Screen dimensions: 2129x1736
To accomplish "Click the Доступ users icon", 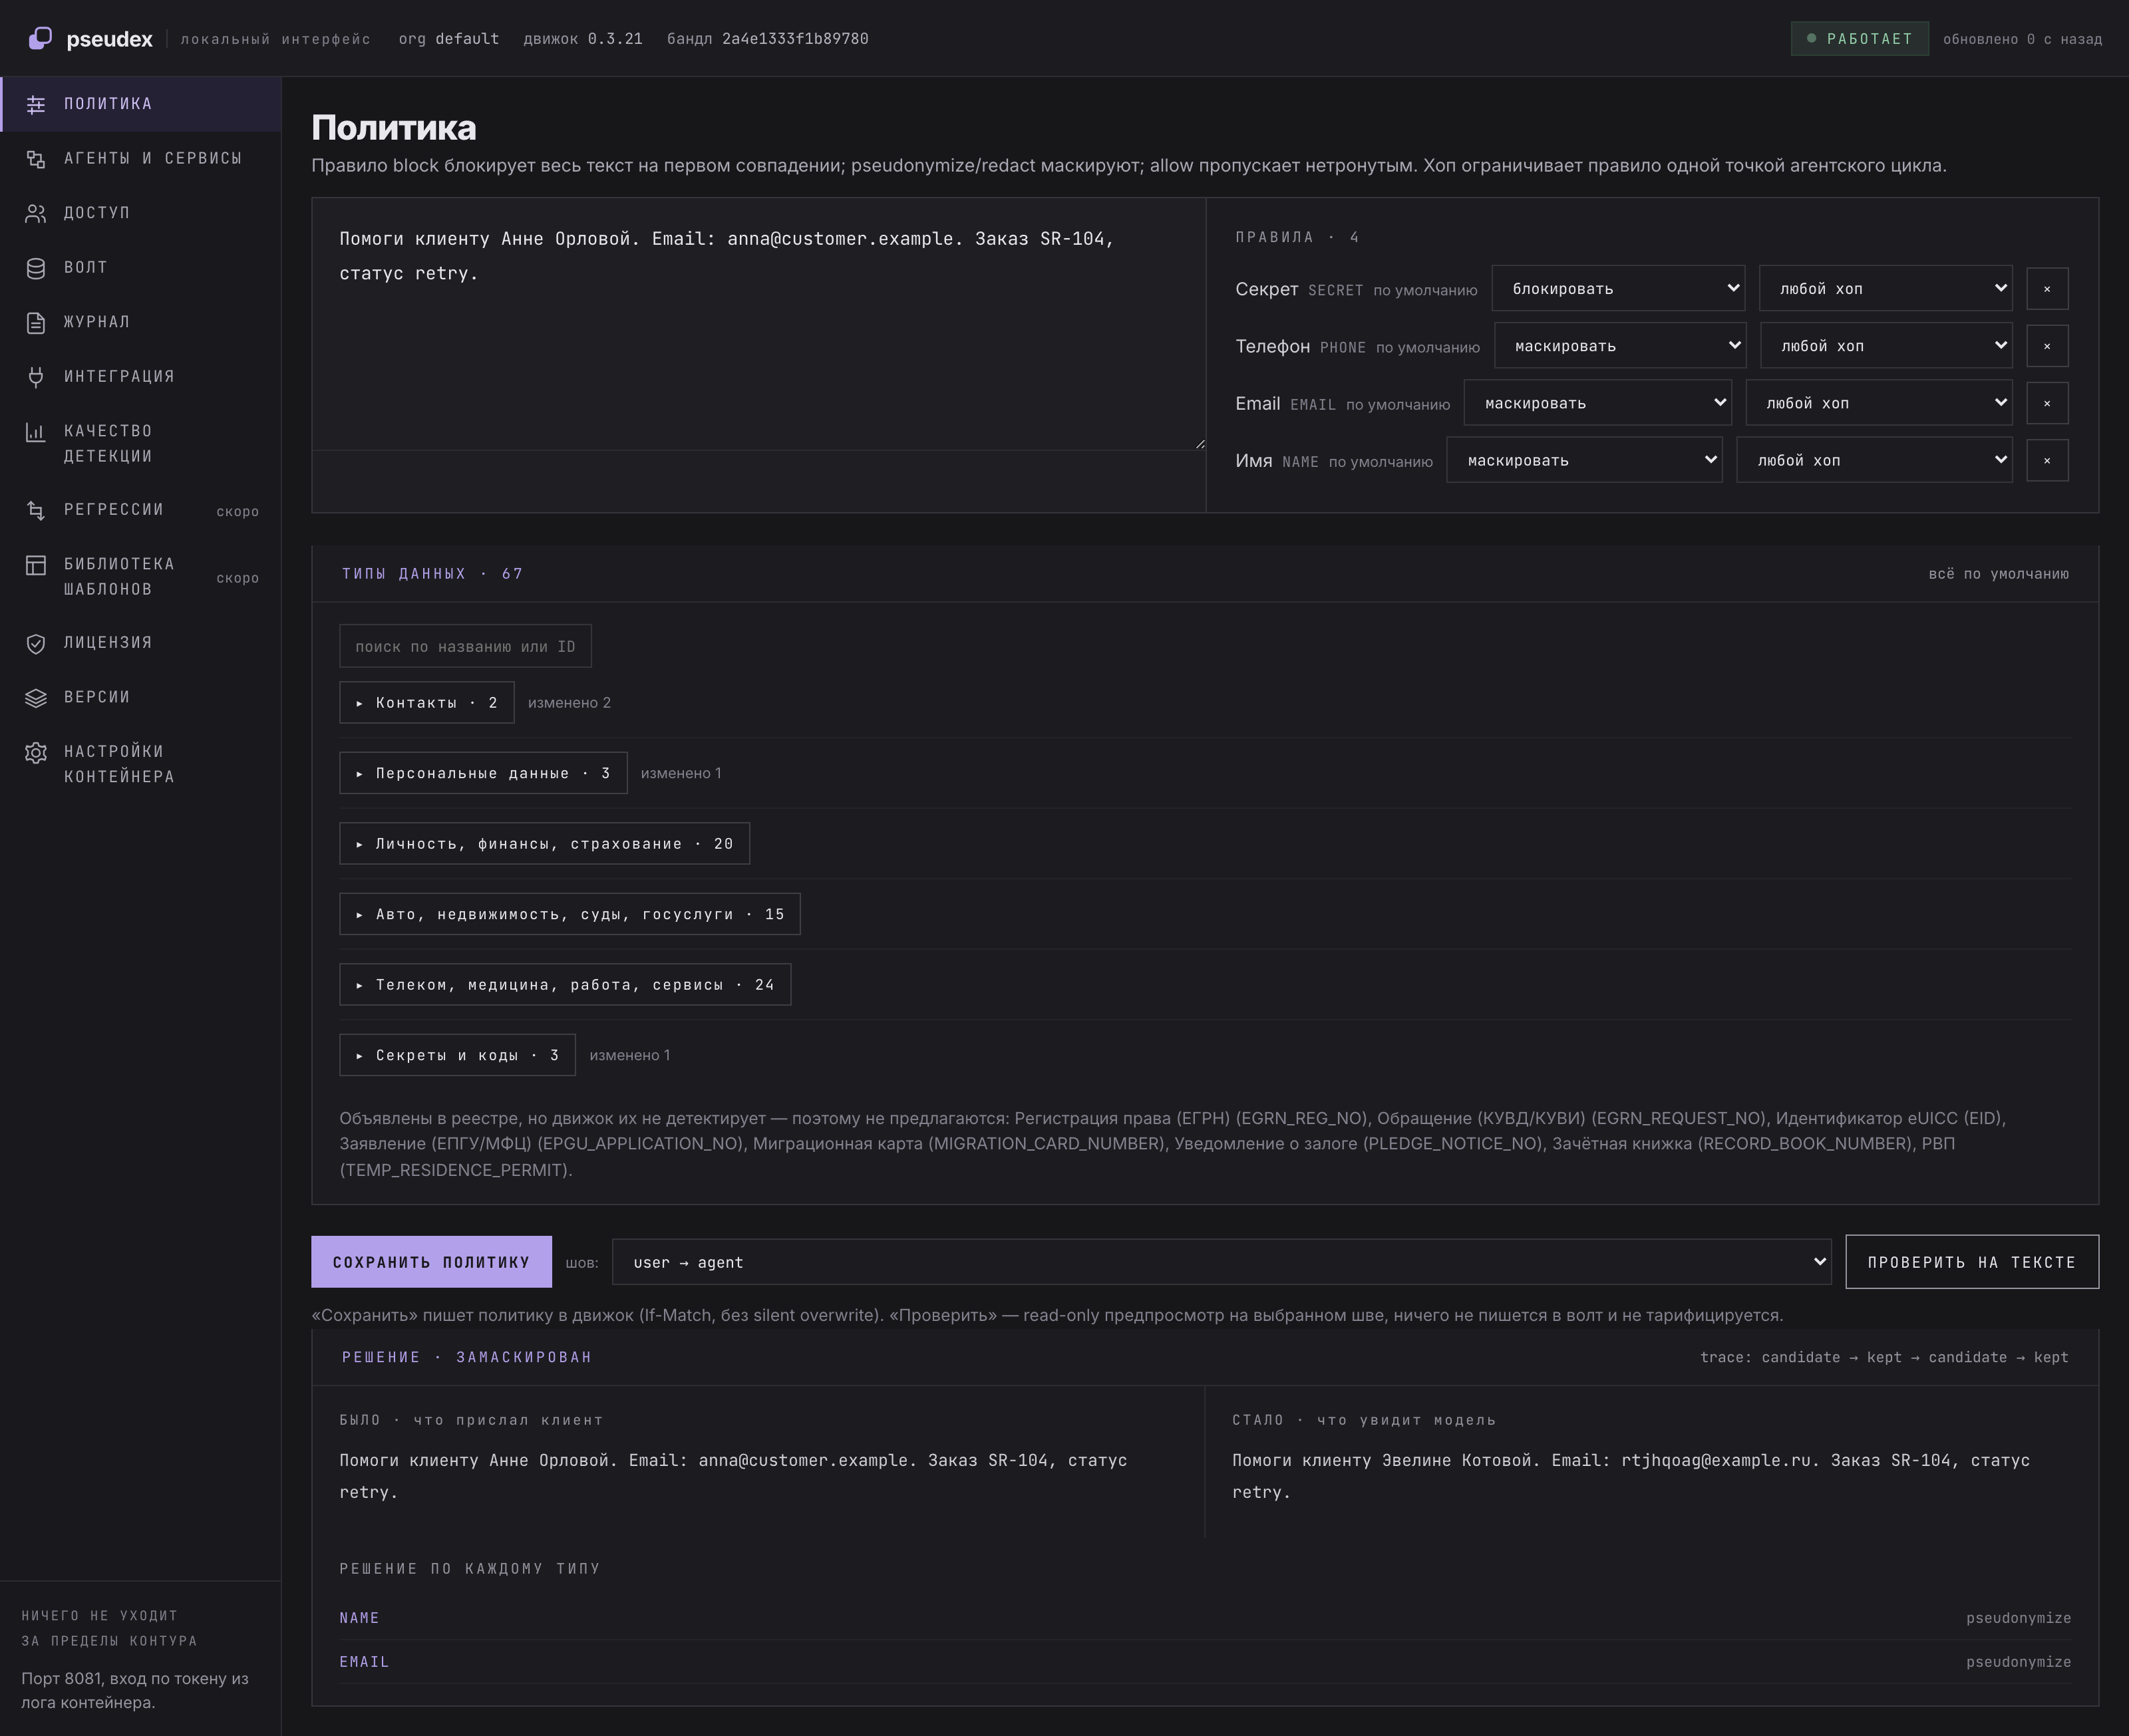I will (x=36, y=213).
